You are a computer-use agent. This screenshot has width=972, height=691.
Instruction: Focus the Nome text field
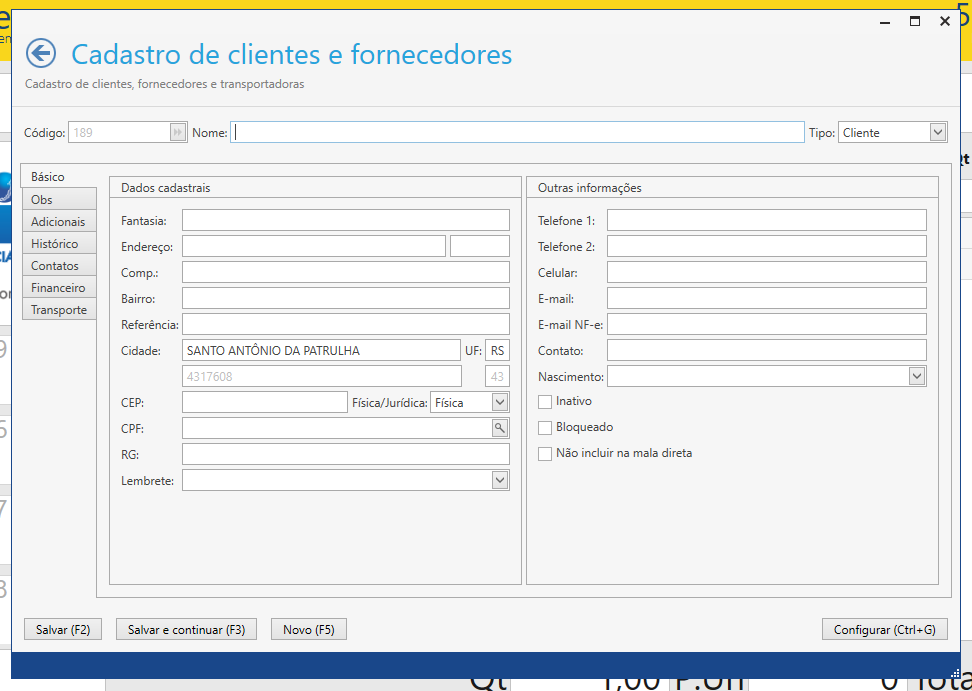pyautogui.click(x=517, y=132)
